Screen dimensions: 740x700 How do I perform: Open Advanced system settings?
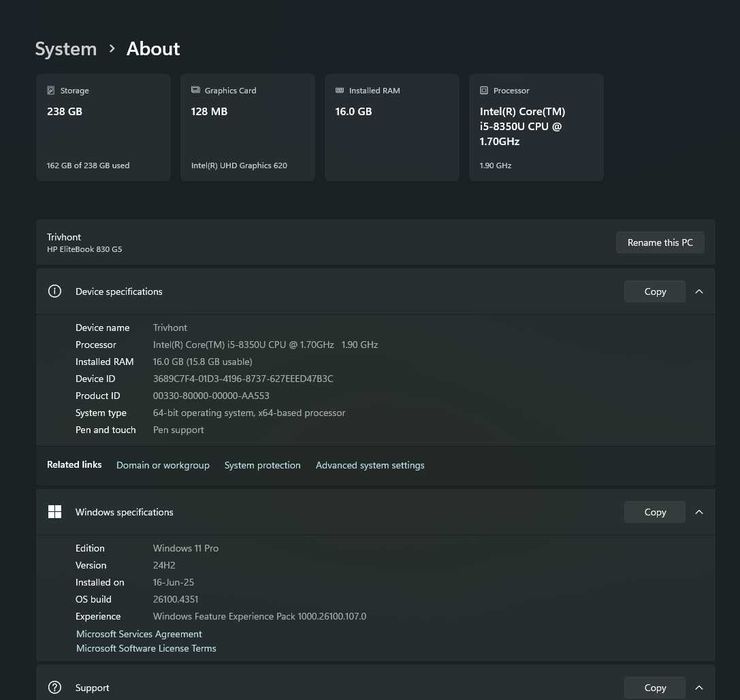pyautogui.click(x=370, y=465)
